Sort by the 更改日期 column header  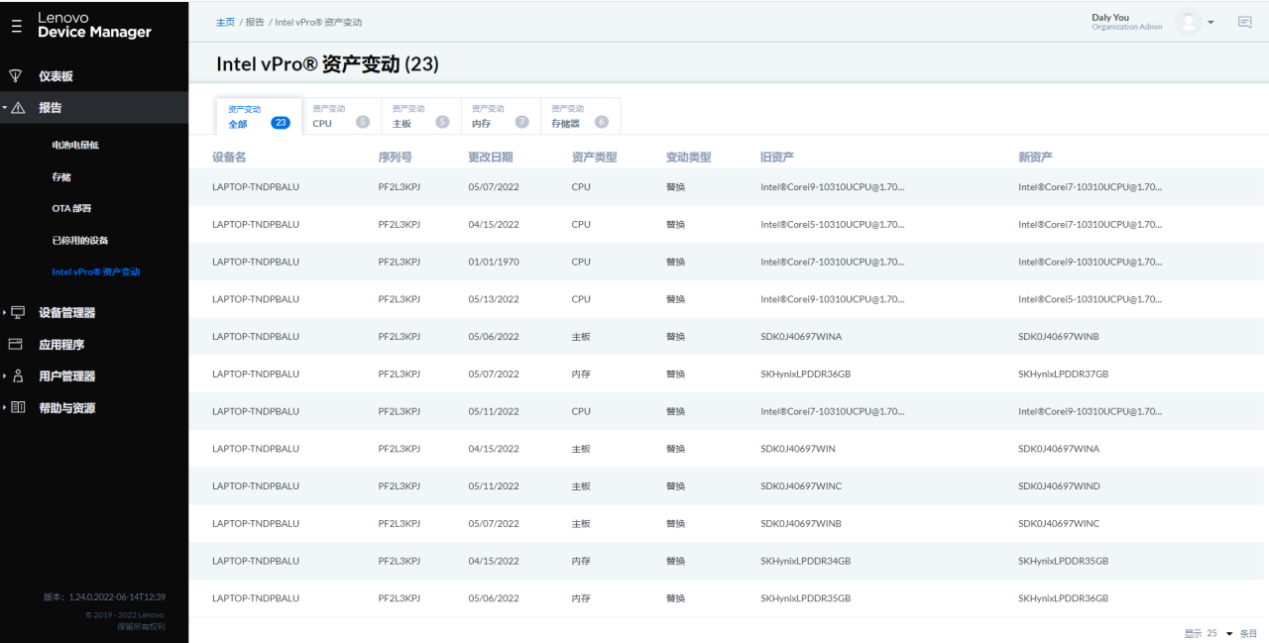490,157
